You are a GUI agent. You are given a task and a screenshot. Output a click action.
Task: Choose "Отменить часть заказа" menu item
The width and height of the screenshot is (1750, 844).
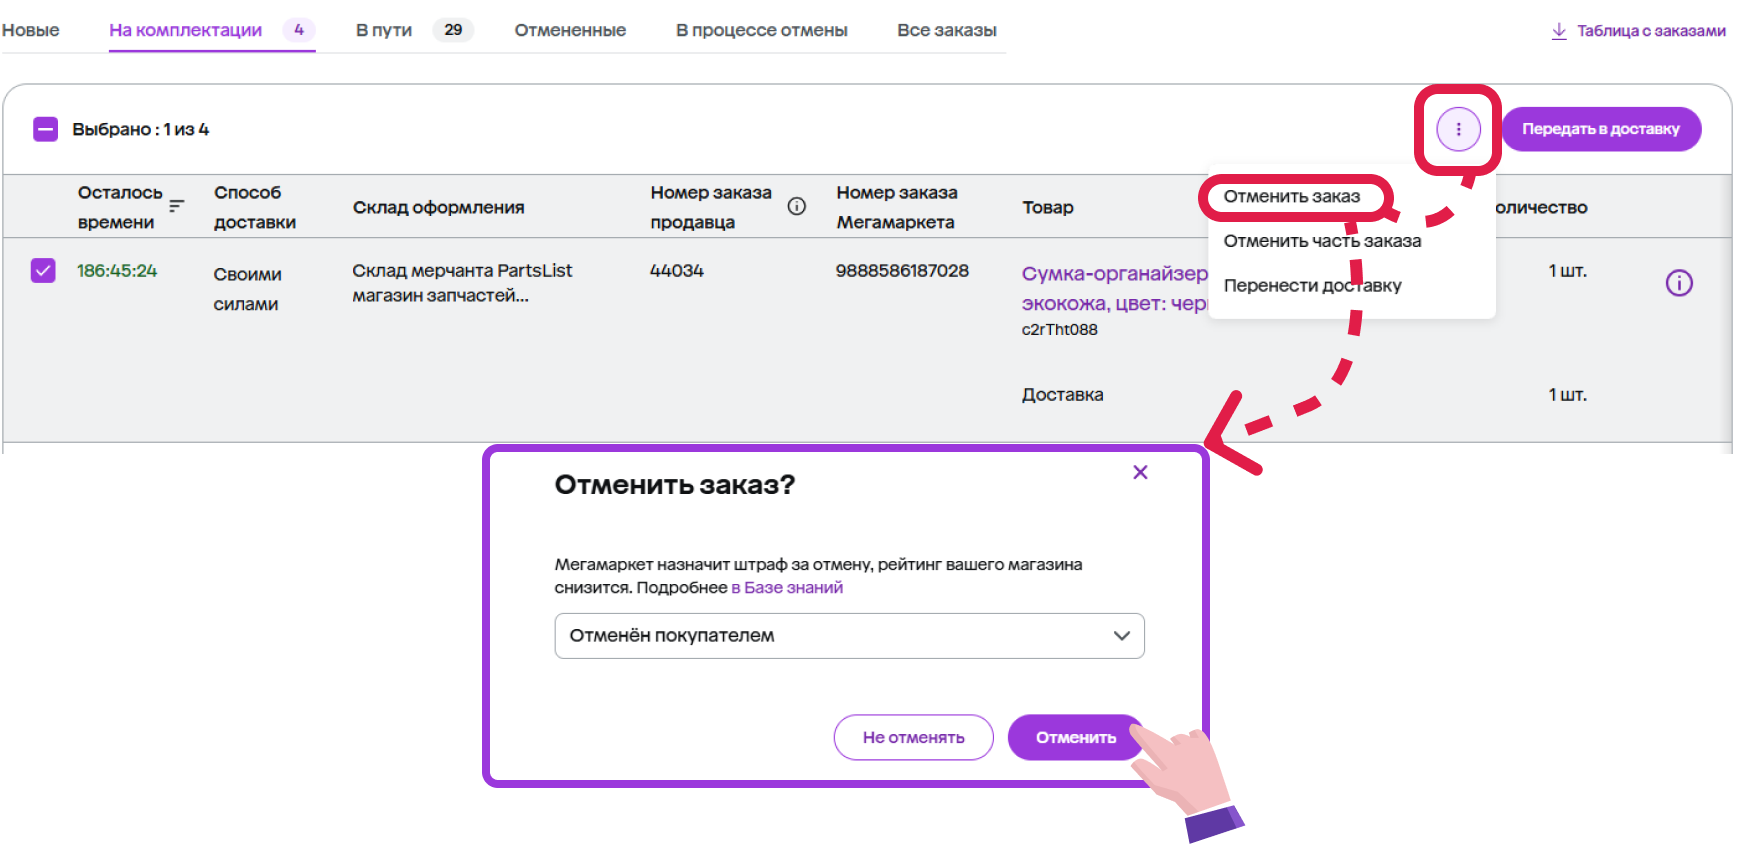tap(1322, 241)
